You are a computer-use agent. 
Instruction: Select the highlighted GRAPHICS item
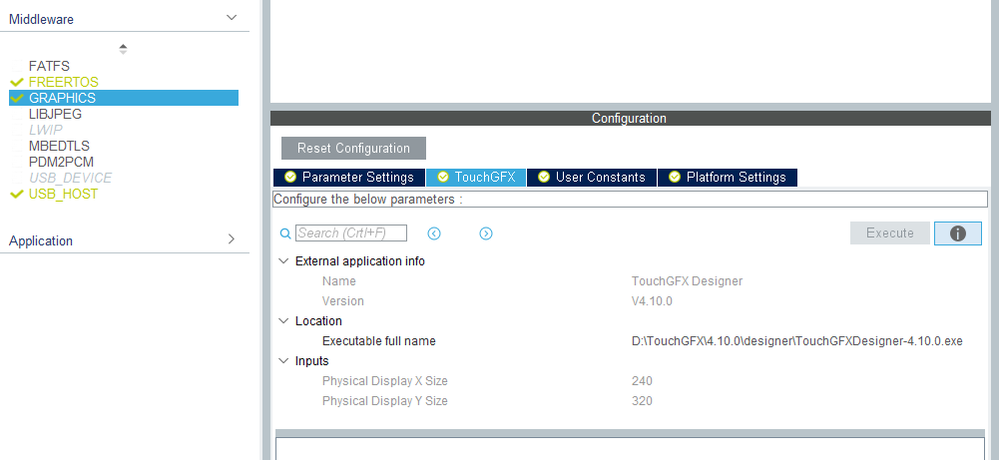124,98
